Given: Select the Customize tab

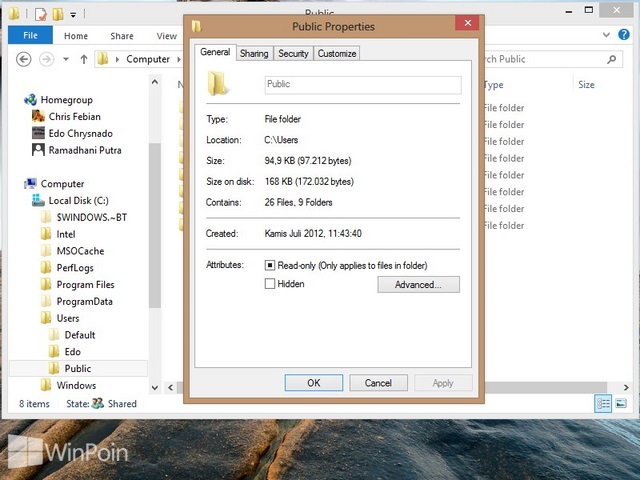Looking at the screenshot, I should (337, 53).
